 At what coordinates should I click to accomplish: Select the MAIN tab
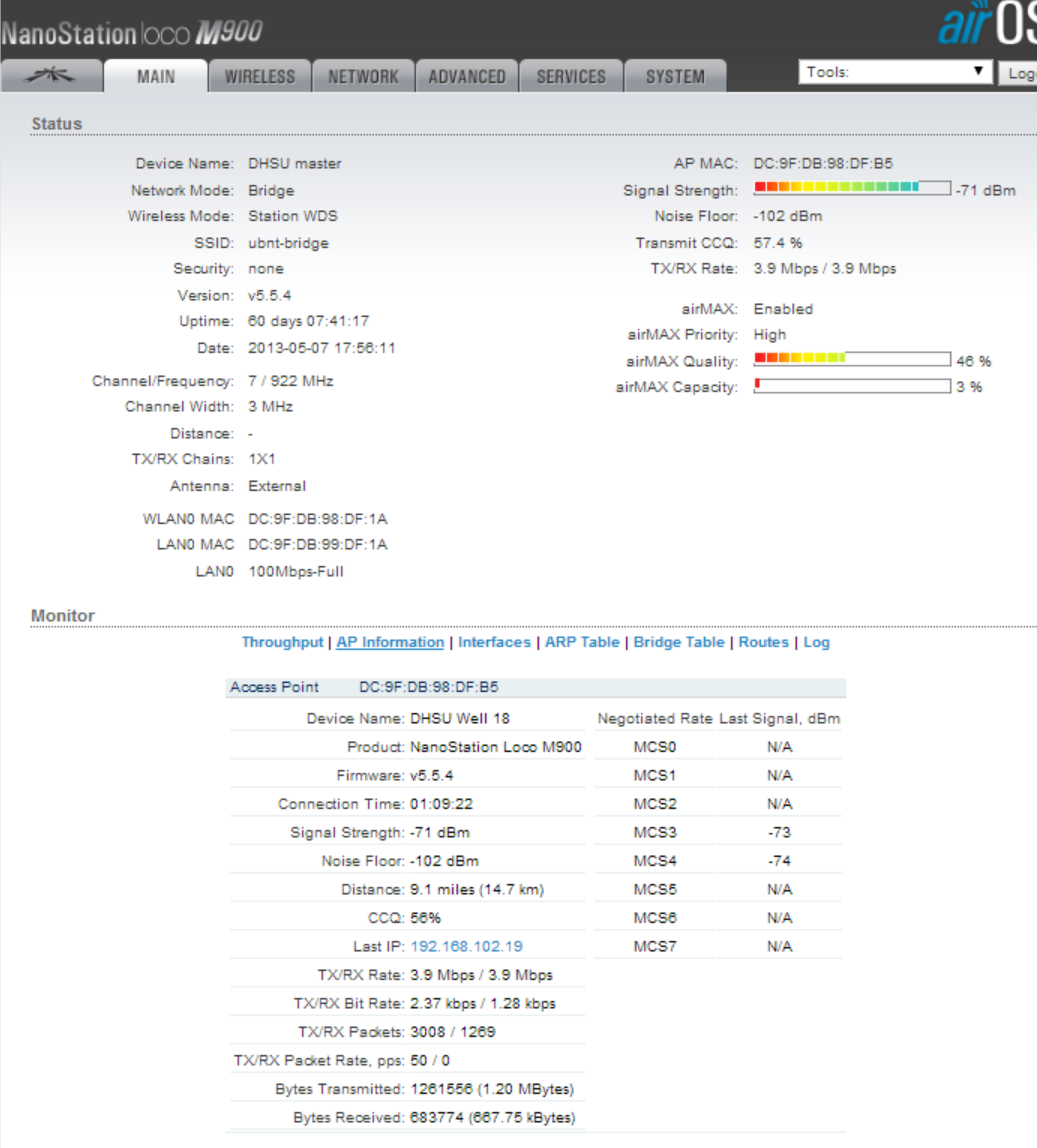(x=156, y=77)
